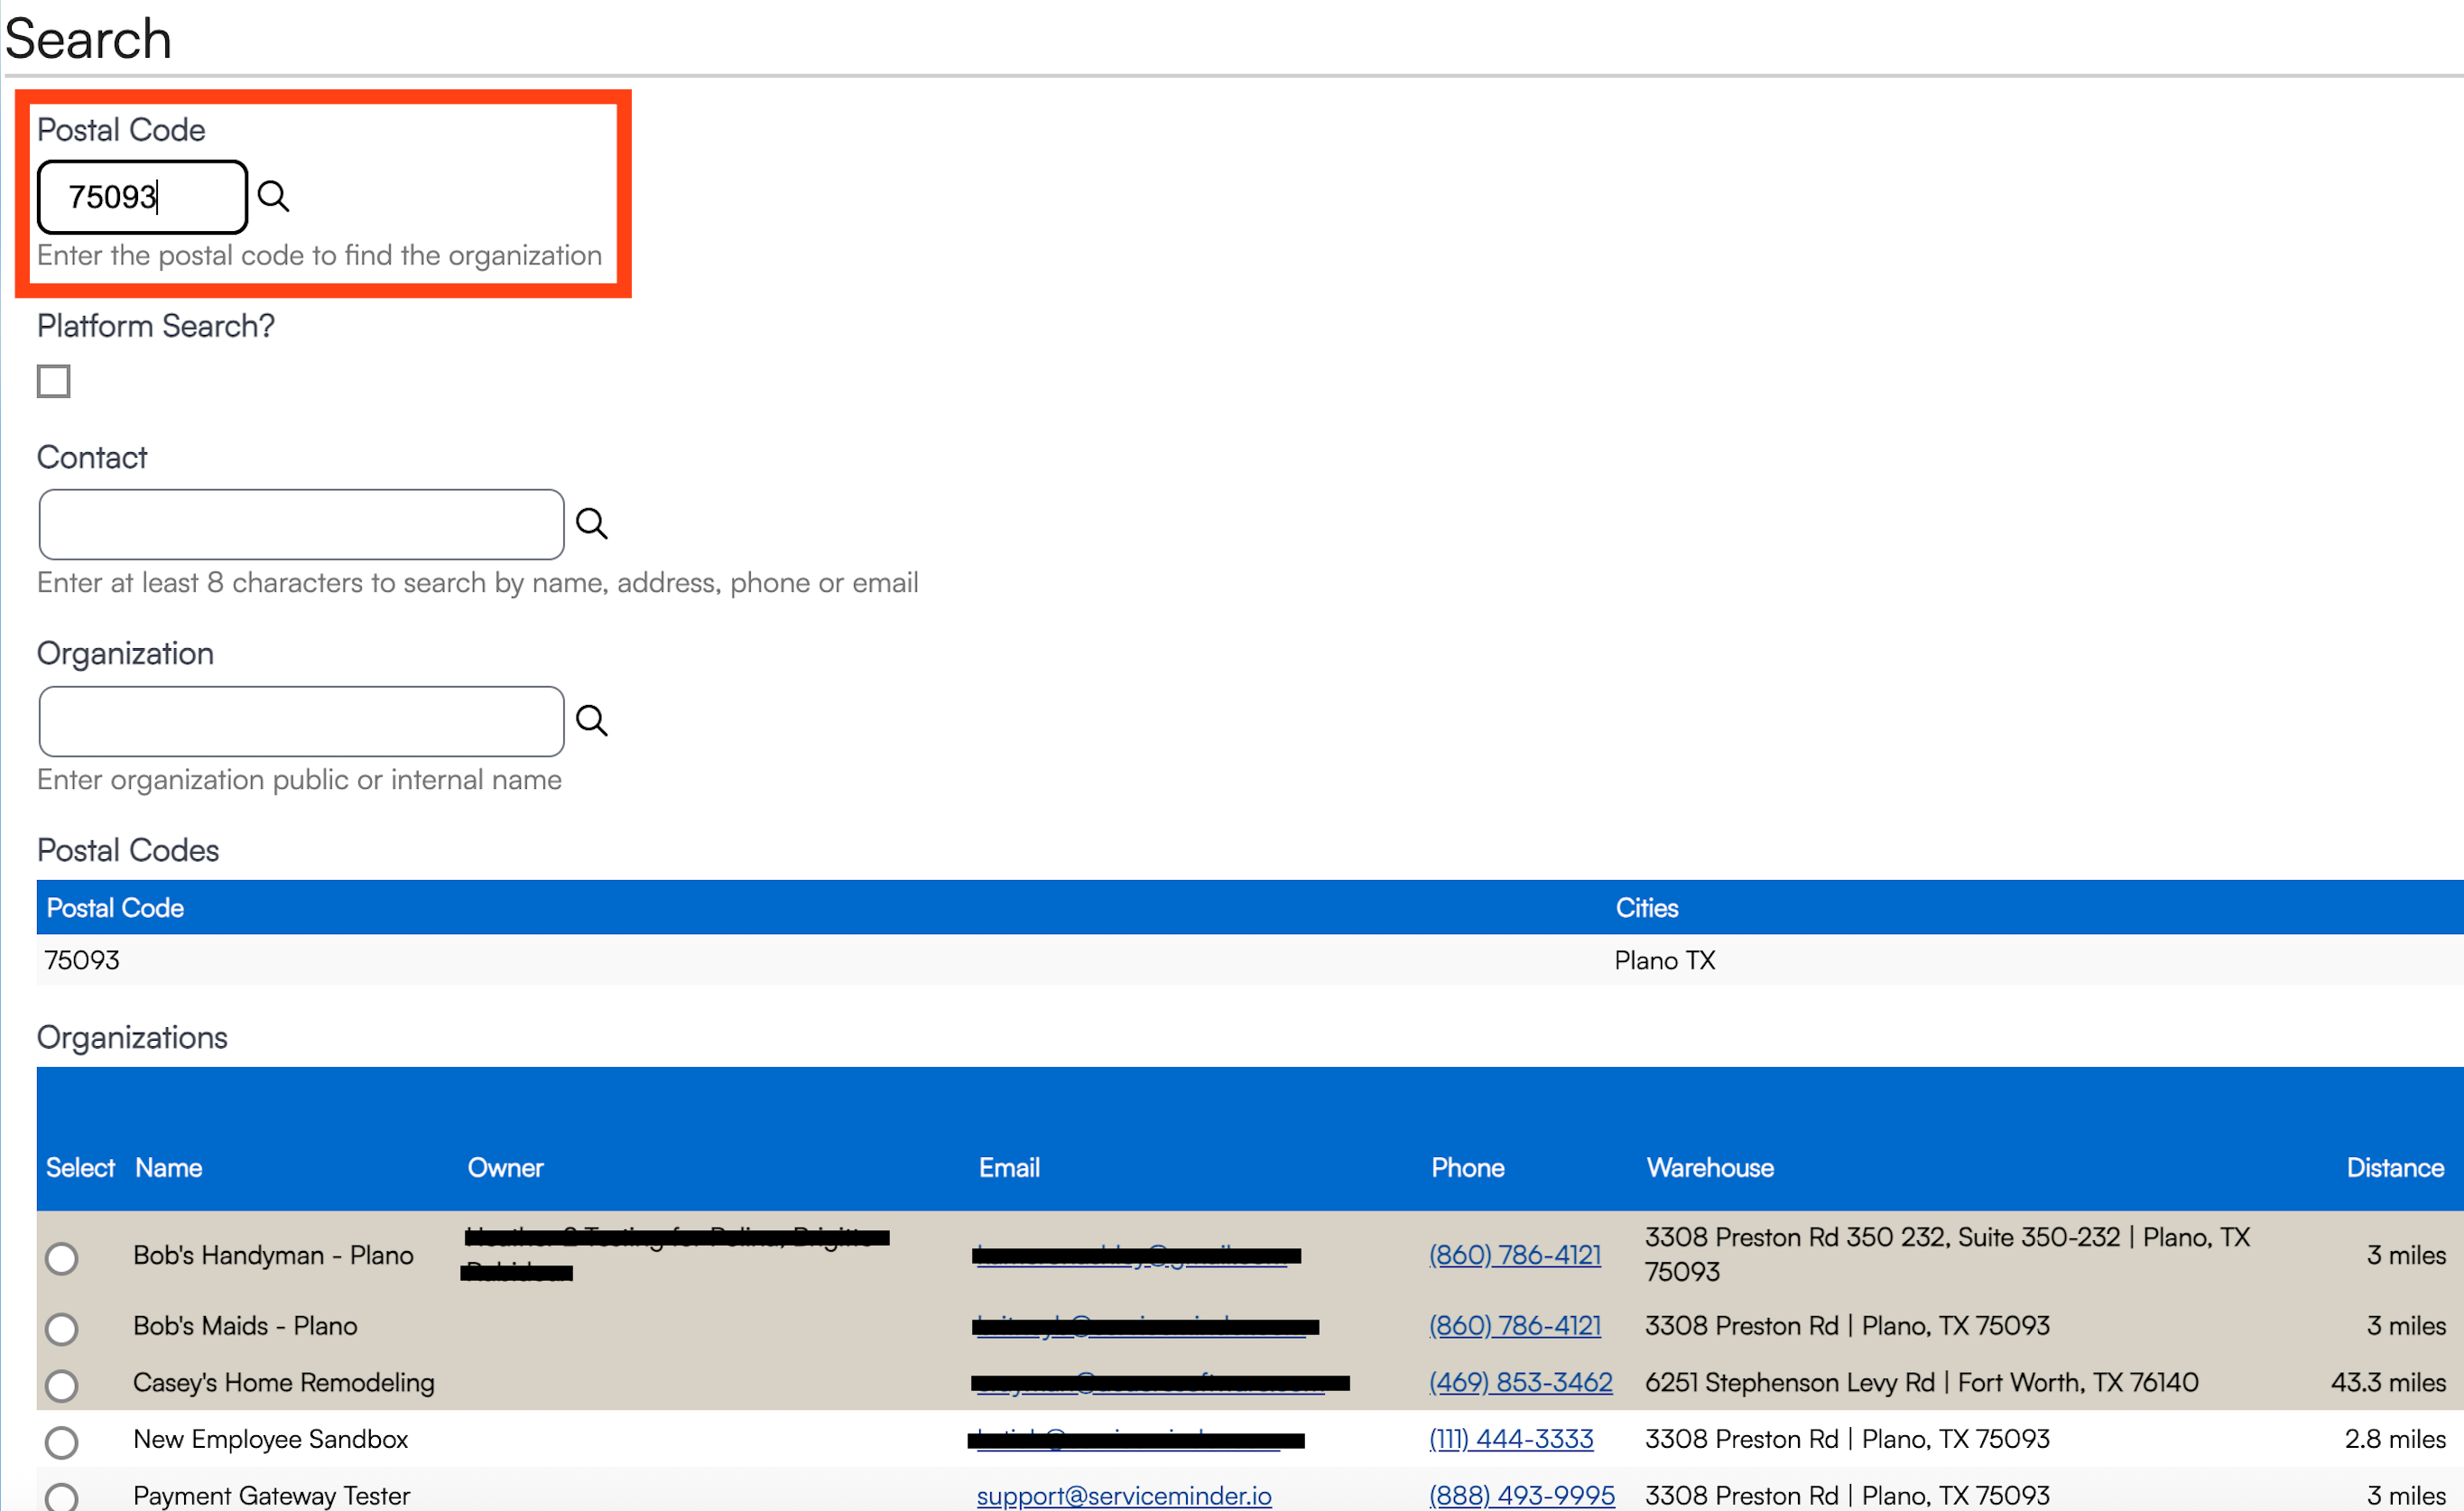Viewport: 2464px width, 1511px height.
Task: Focus the Contact search text box
Action: pyautogui.click(x=301, y=524)
